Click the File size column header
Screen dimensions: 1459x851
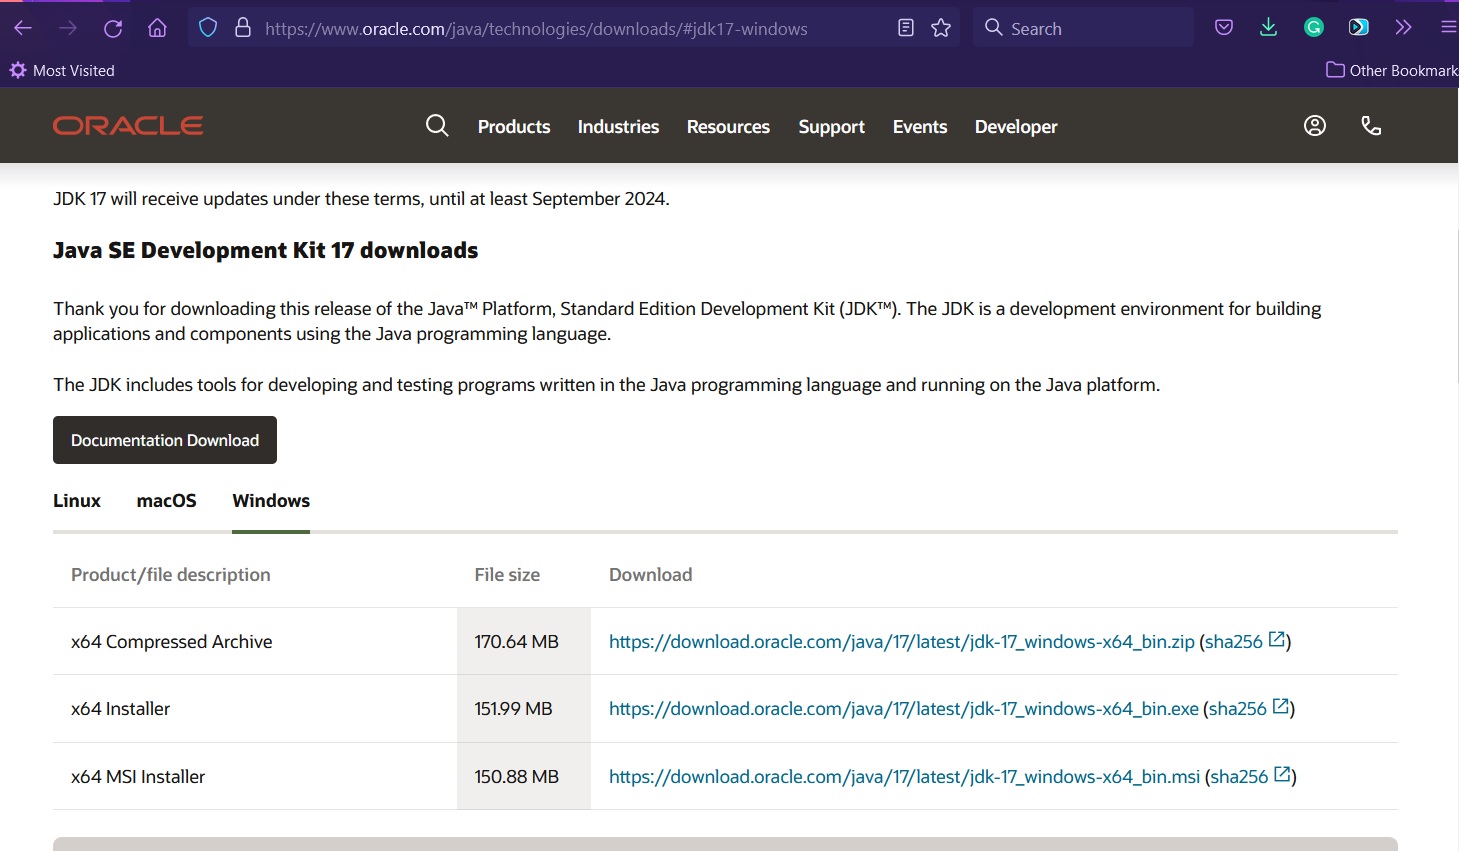507,574
